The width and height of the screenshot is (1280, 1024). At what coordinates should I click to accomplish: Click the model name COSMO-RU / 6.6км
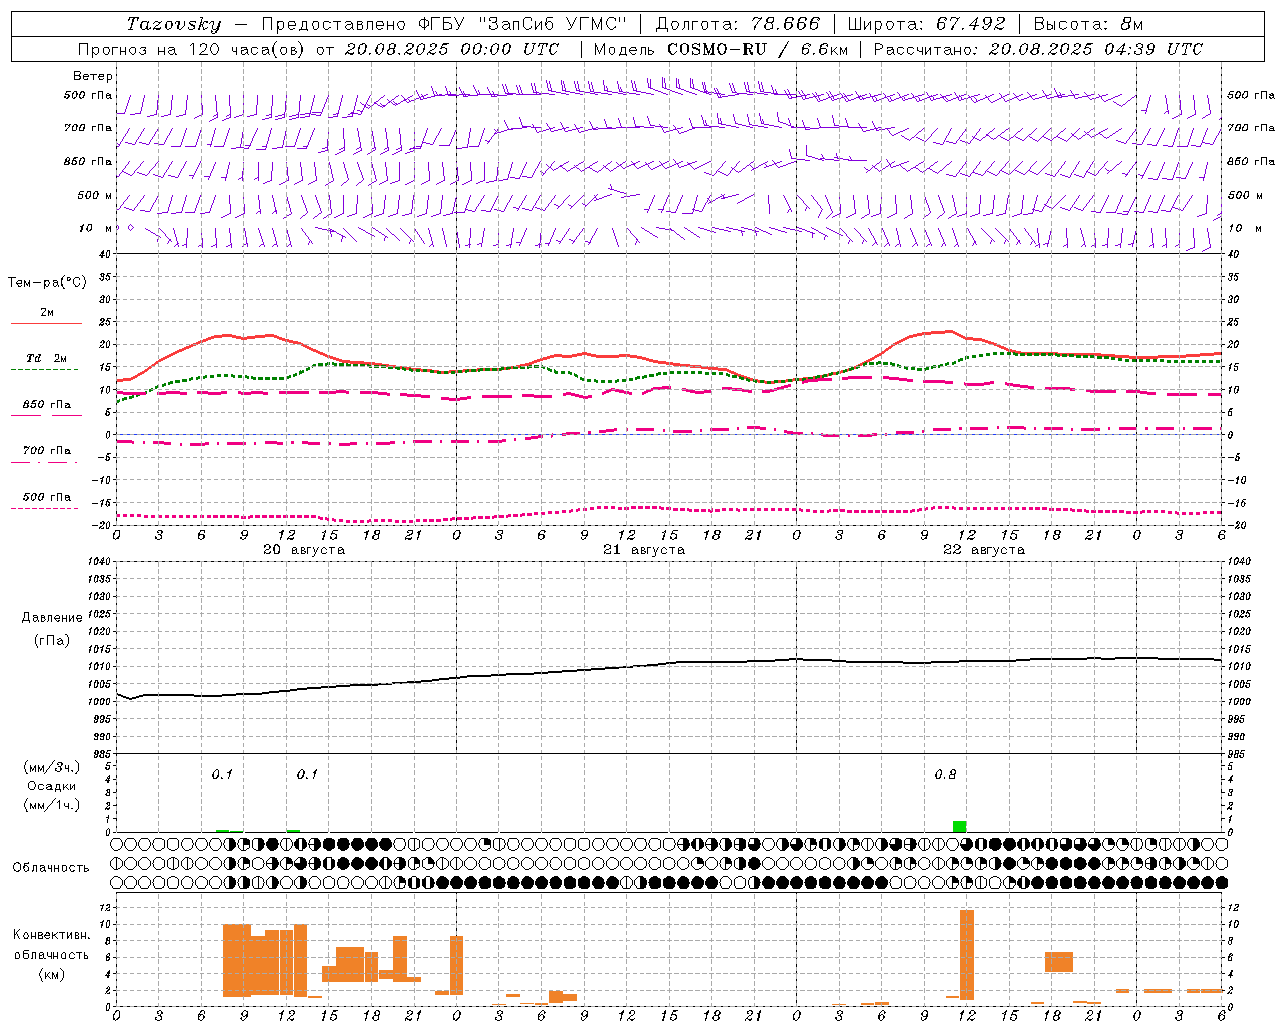tap(758, 49)
